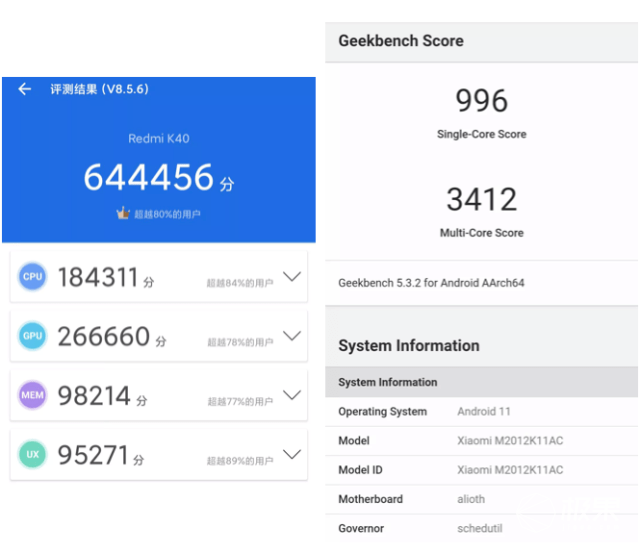Click the large System Information heading
The width and height of the screenshot is (640, 553).
[409, 346]
